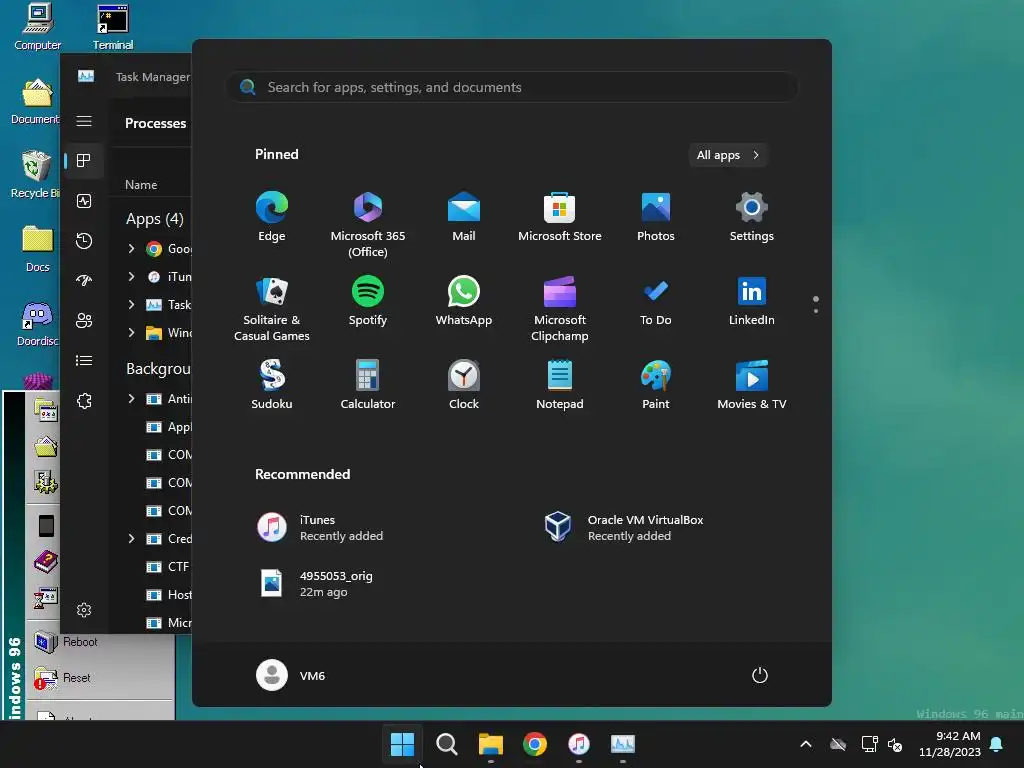Viewport: 1024px width, 768px height.
Task: Open App history tab in Task Manager
Action: 84,241
